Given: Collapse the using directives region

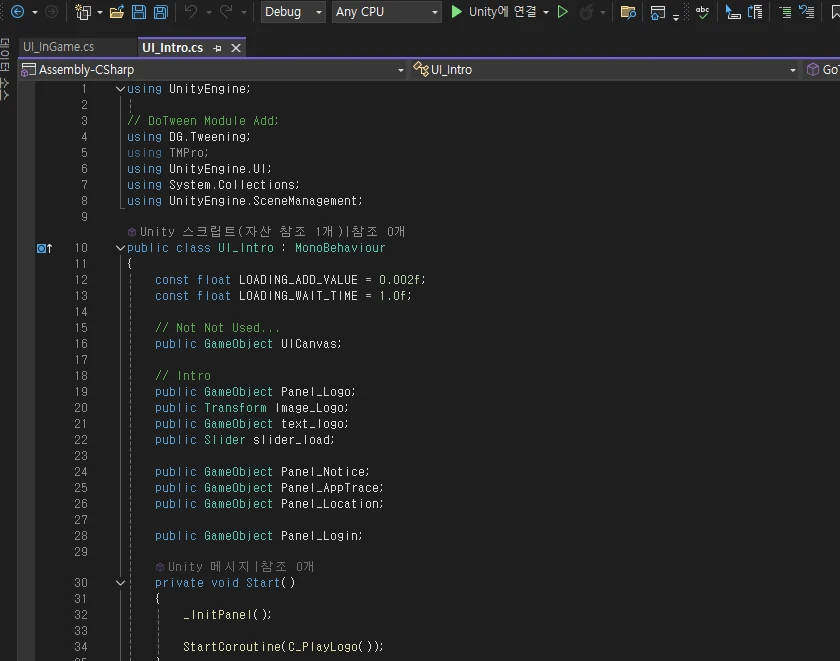Looking at the screenshot, I should click(x=120, y=89).
